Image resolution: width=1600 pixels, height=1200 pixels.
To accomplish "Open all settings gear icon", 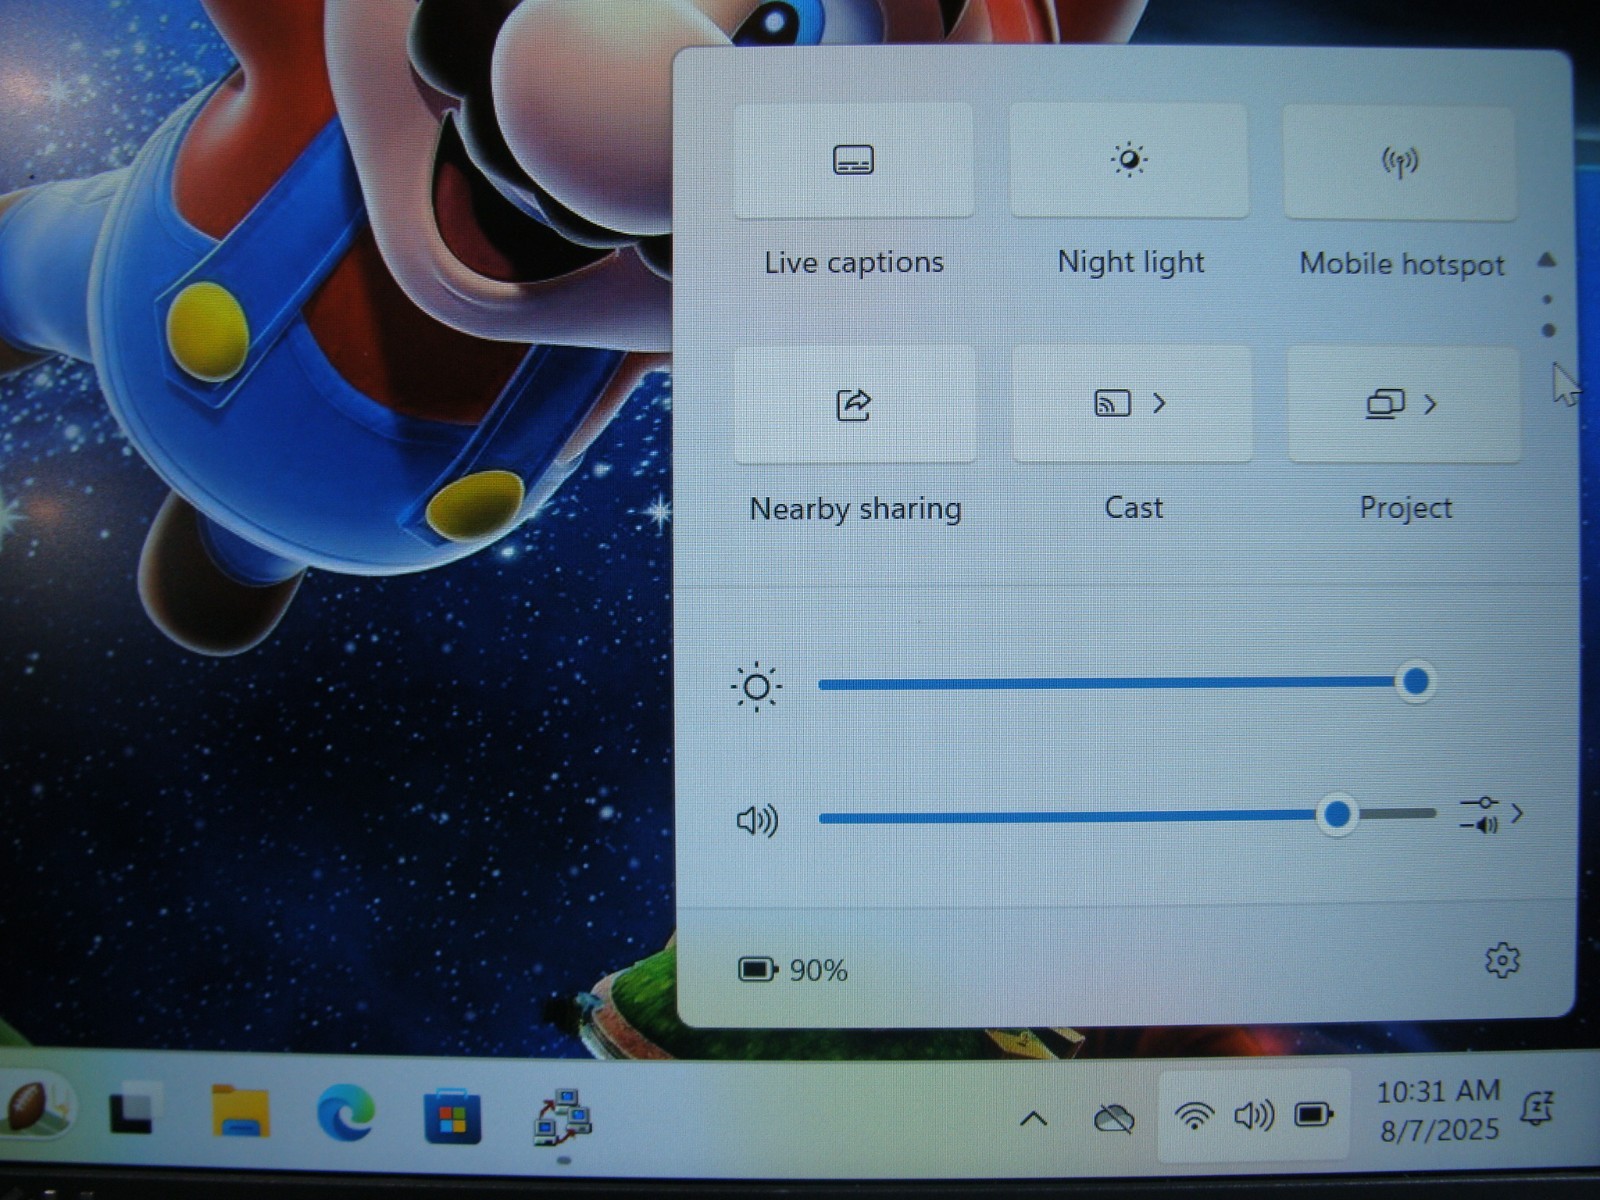I will [1501, 960].
